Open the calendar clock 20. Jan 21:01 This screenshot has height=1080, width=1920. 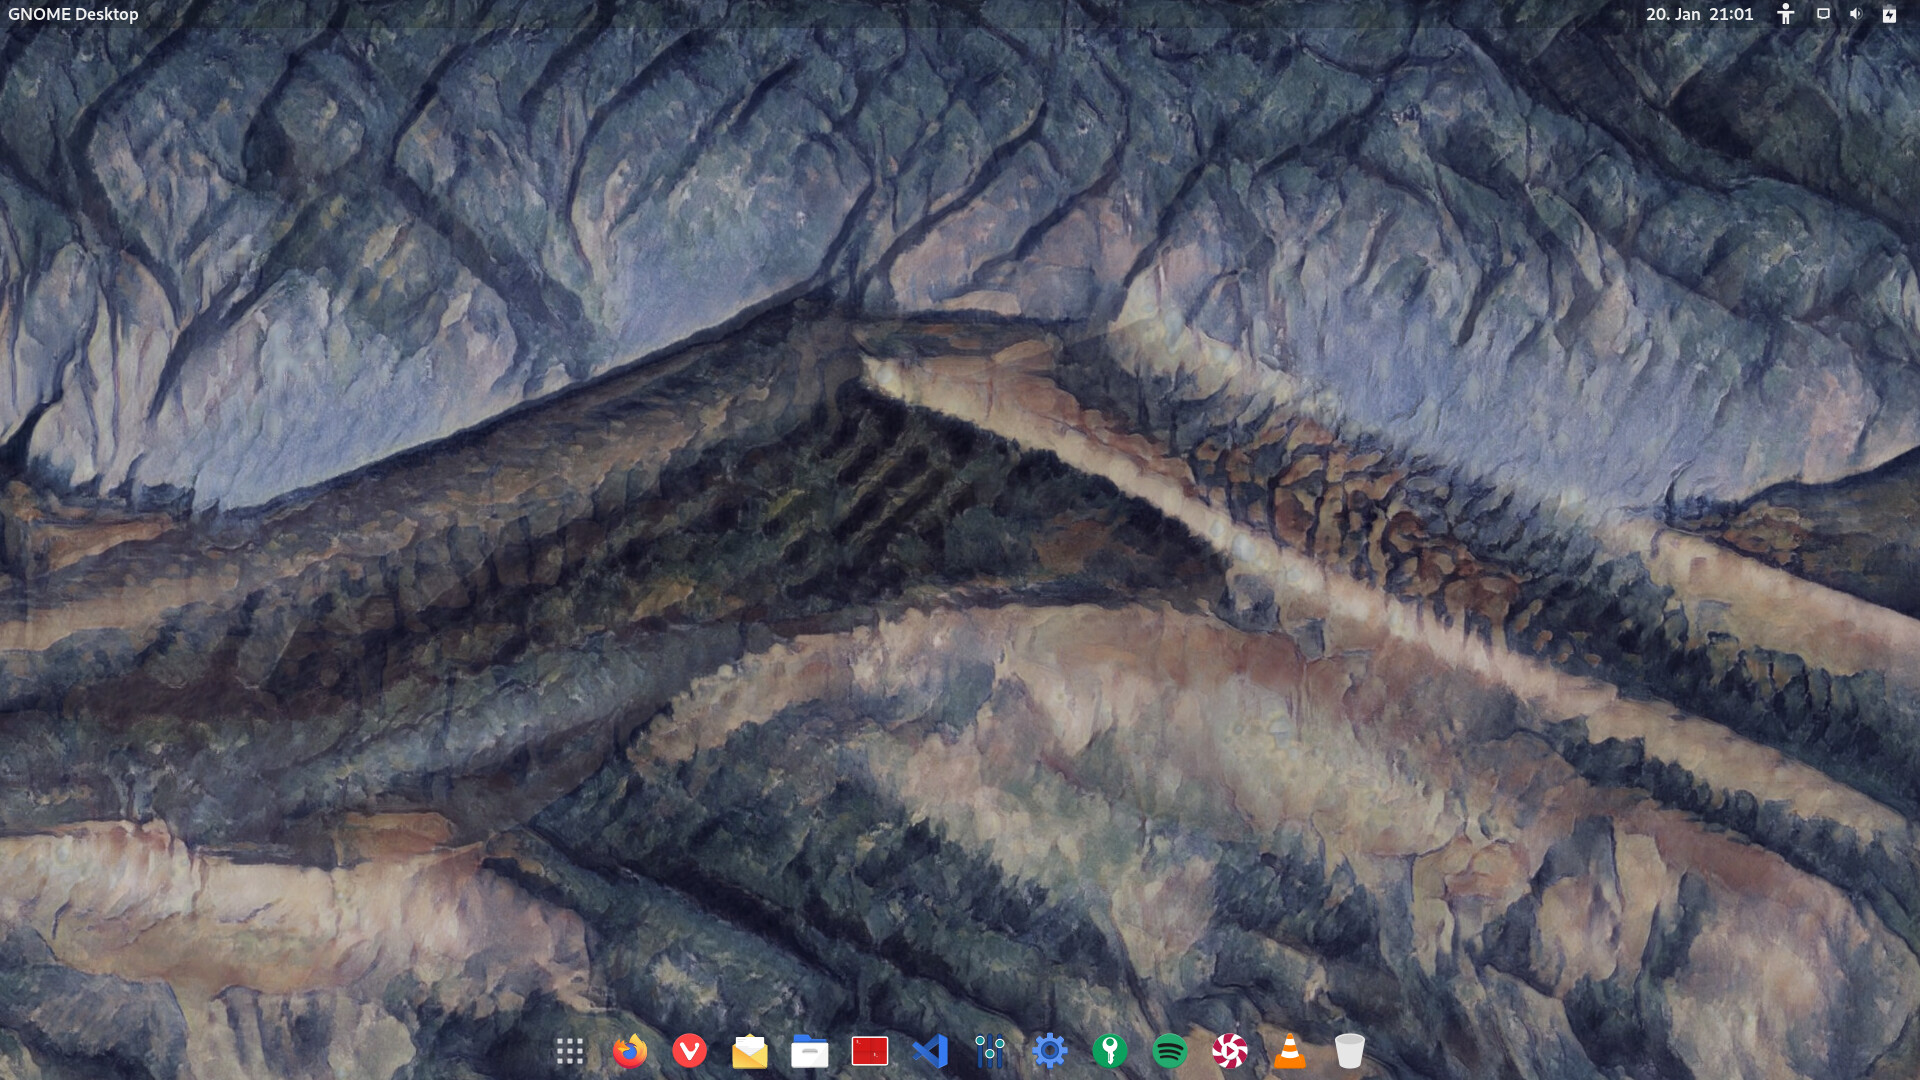(x=1699, y=14)
